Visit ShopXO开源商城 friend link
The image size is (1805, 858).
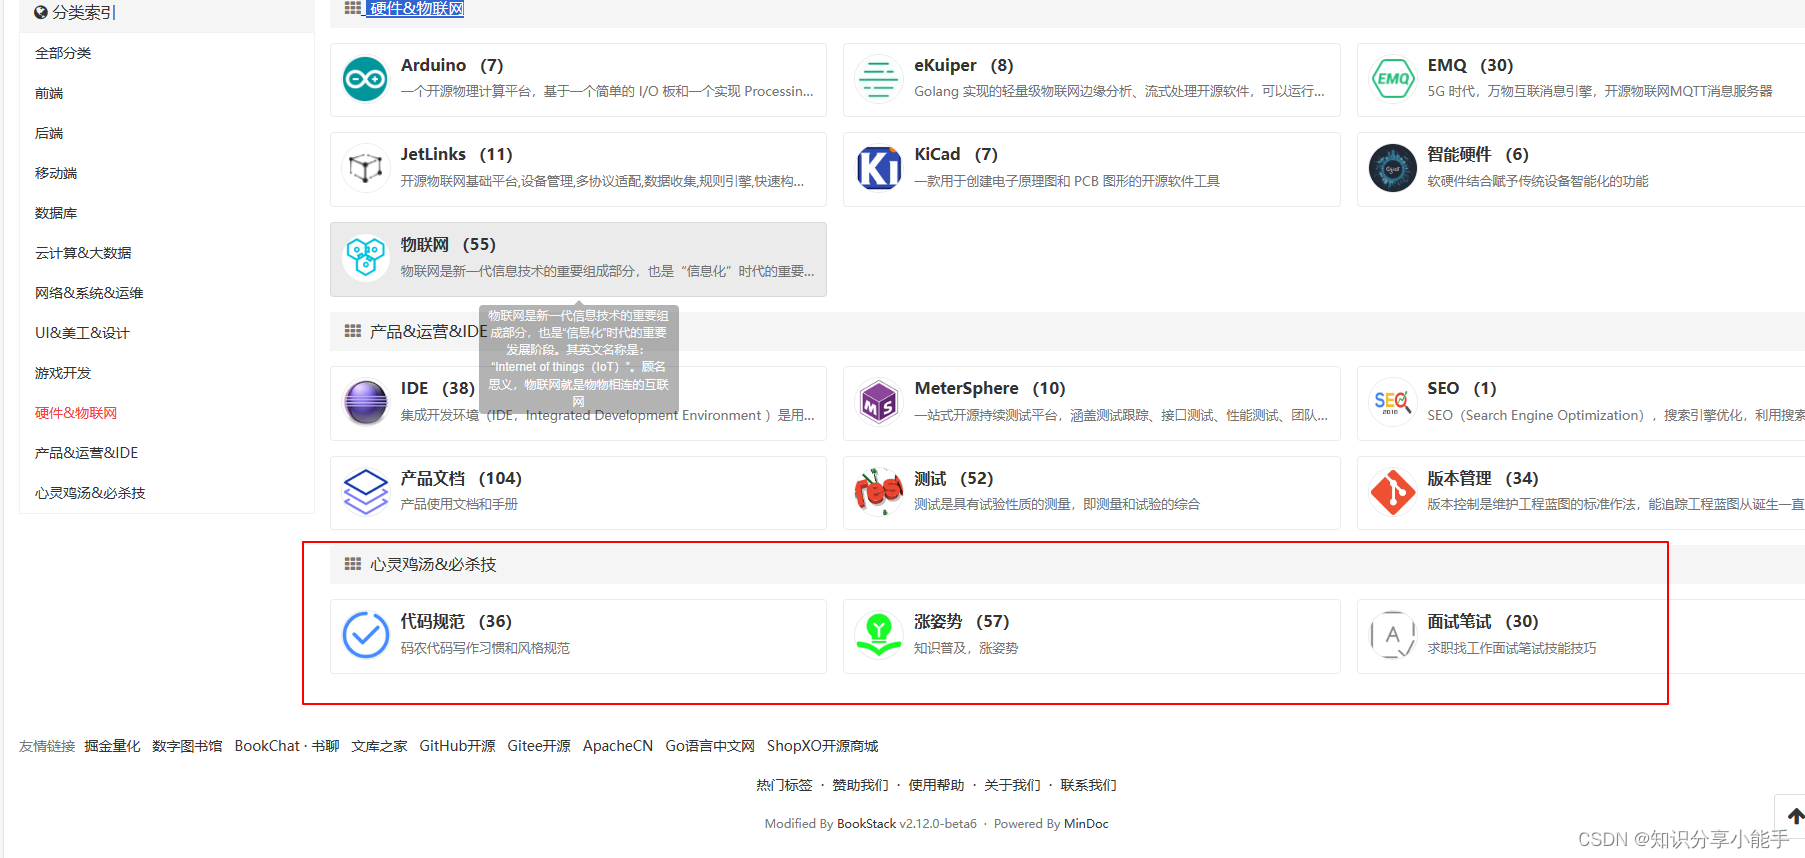click(822, 746)
